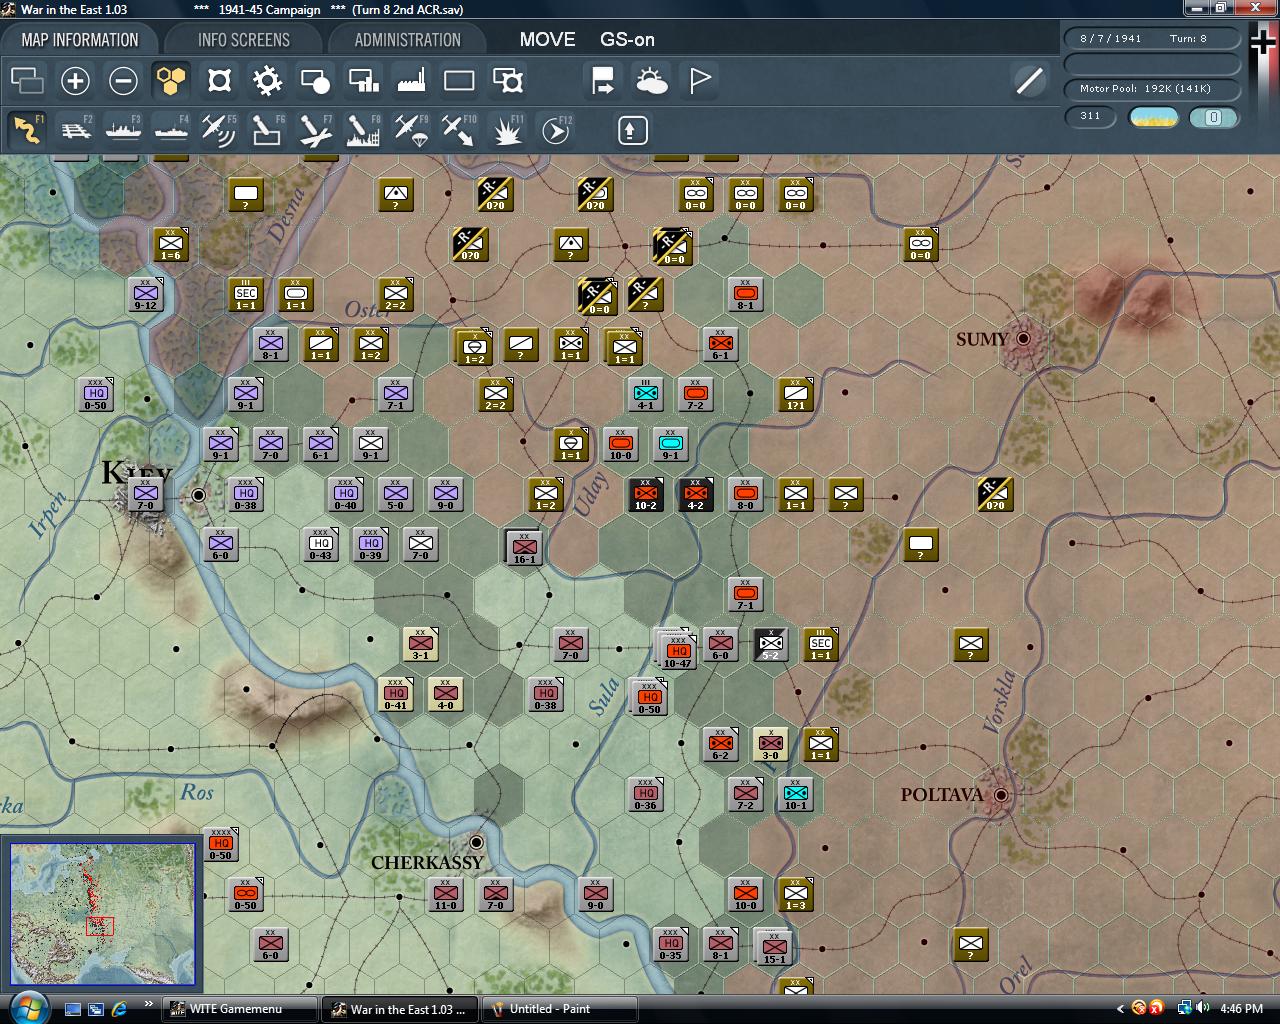Open the ADMINISTRATION tab

(407, 40)
